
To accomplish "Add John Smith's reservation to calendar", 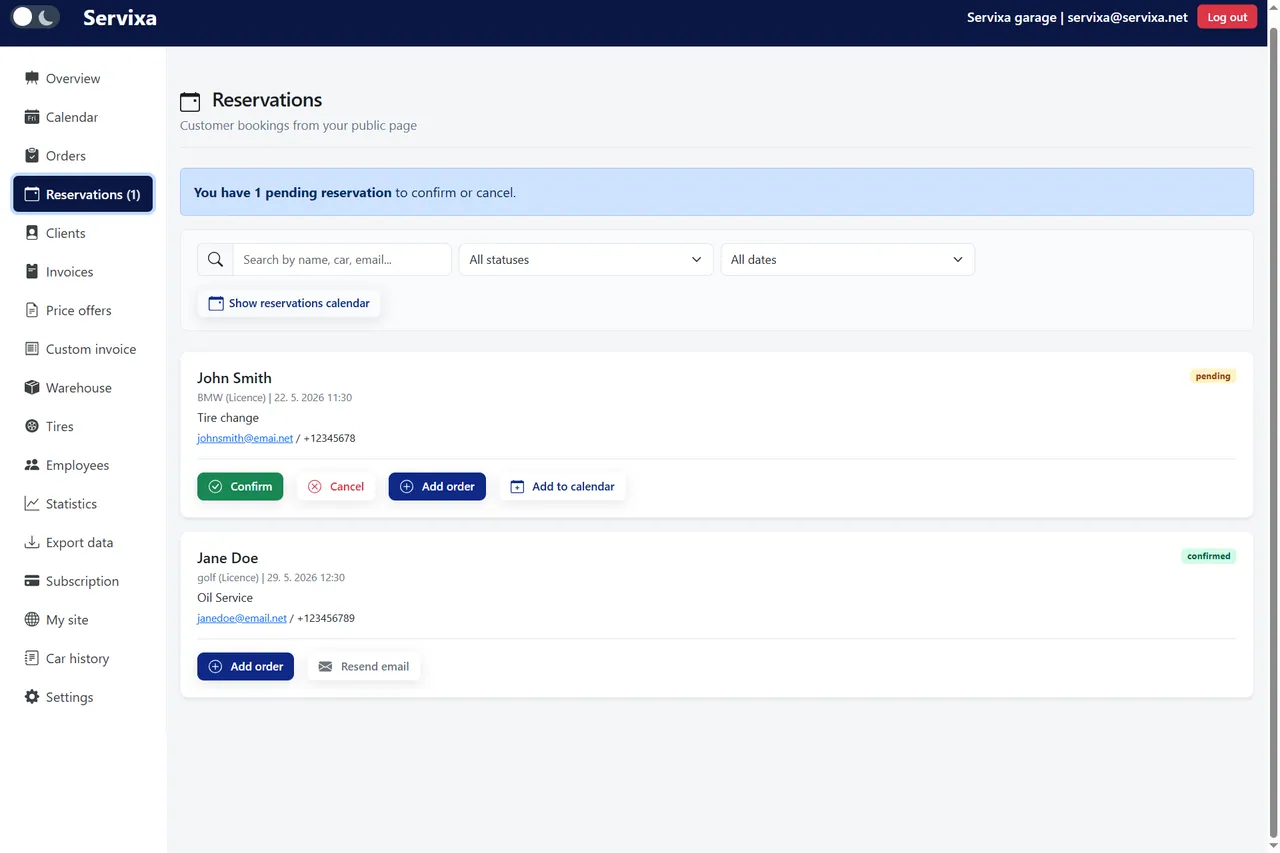I will (562, 486).
